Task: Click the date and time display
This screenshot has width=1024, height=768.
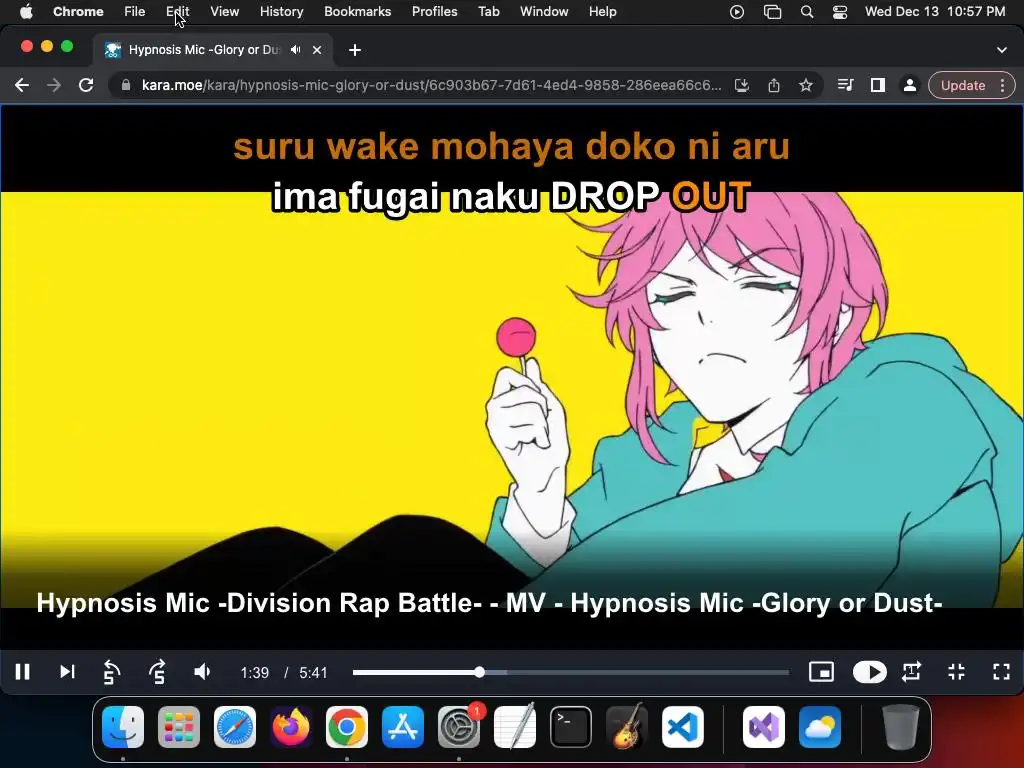Action: [x=935, y=12]
